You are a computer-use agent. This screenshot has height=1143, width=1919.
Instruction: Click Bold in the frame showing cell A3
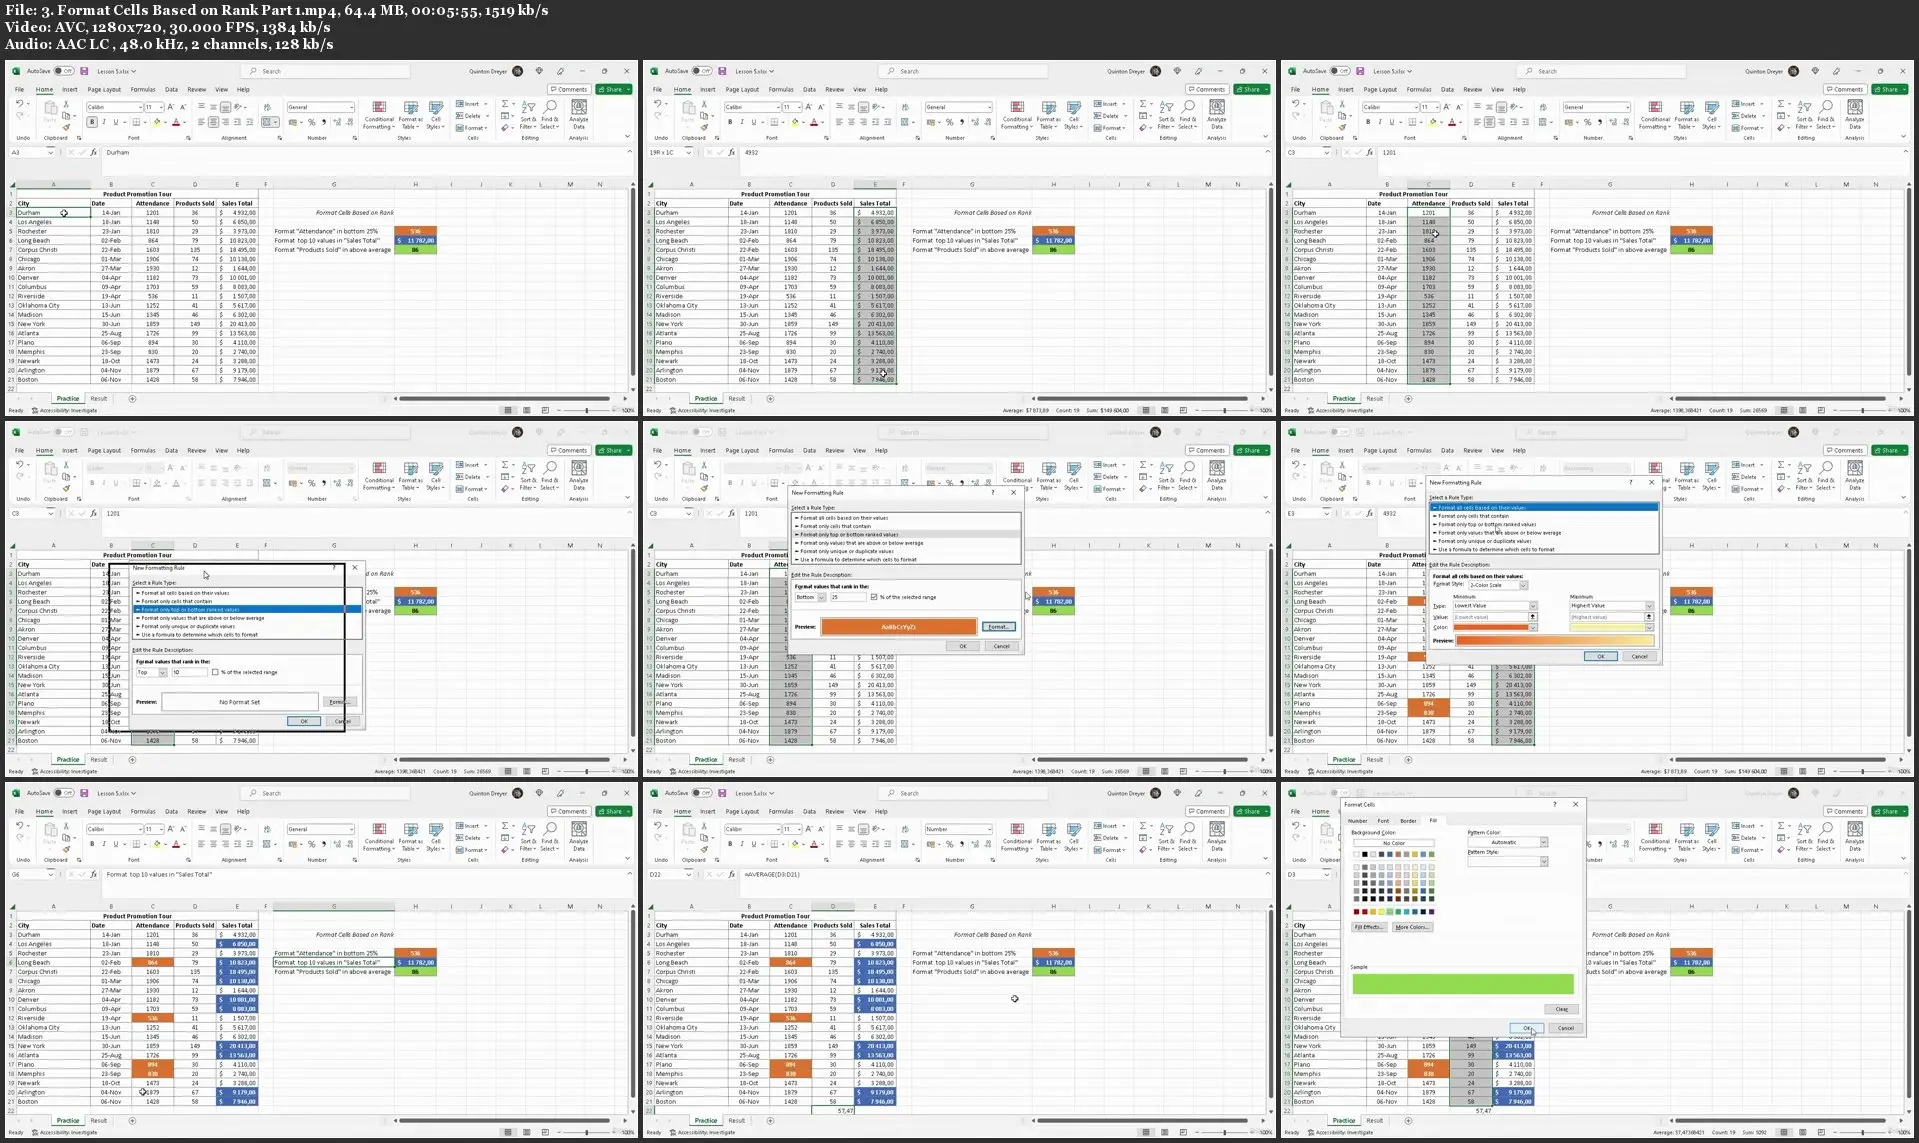92,122
